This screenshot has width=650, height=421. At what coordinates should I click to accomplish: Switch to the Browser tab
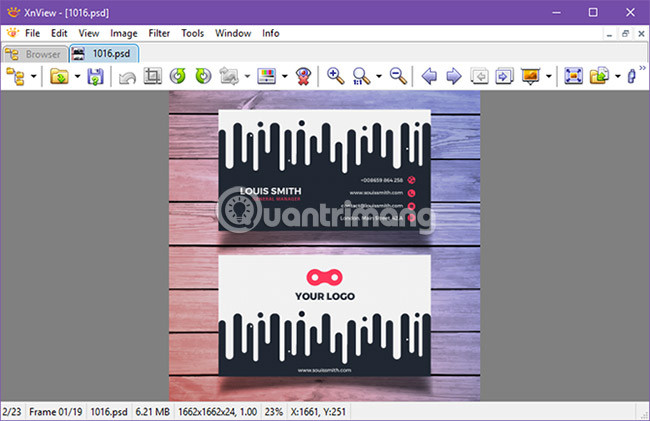coord(35,54)
